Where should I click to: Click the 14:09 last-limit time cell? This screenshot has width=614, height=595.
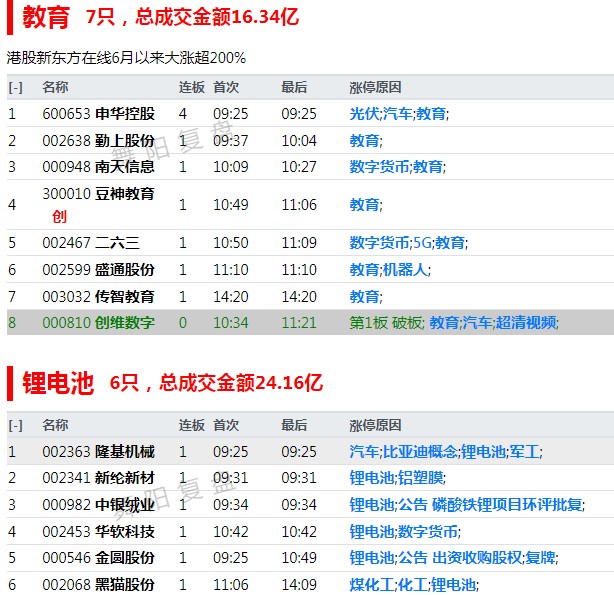[x=299, y=585]
